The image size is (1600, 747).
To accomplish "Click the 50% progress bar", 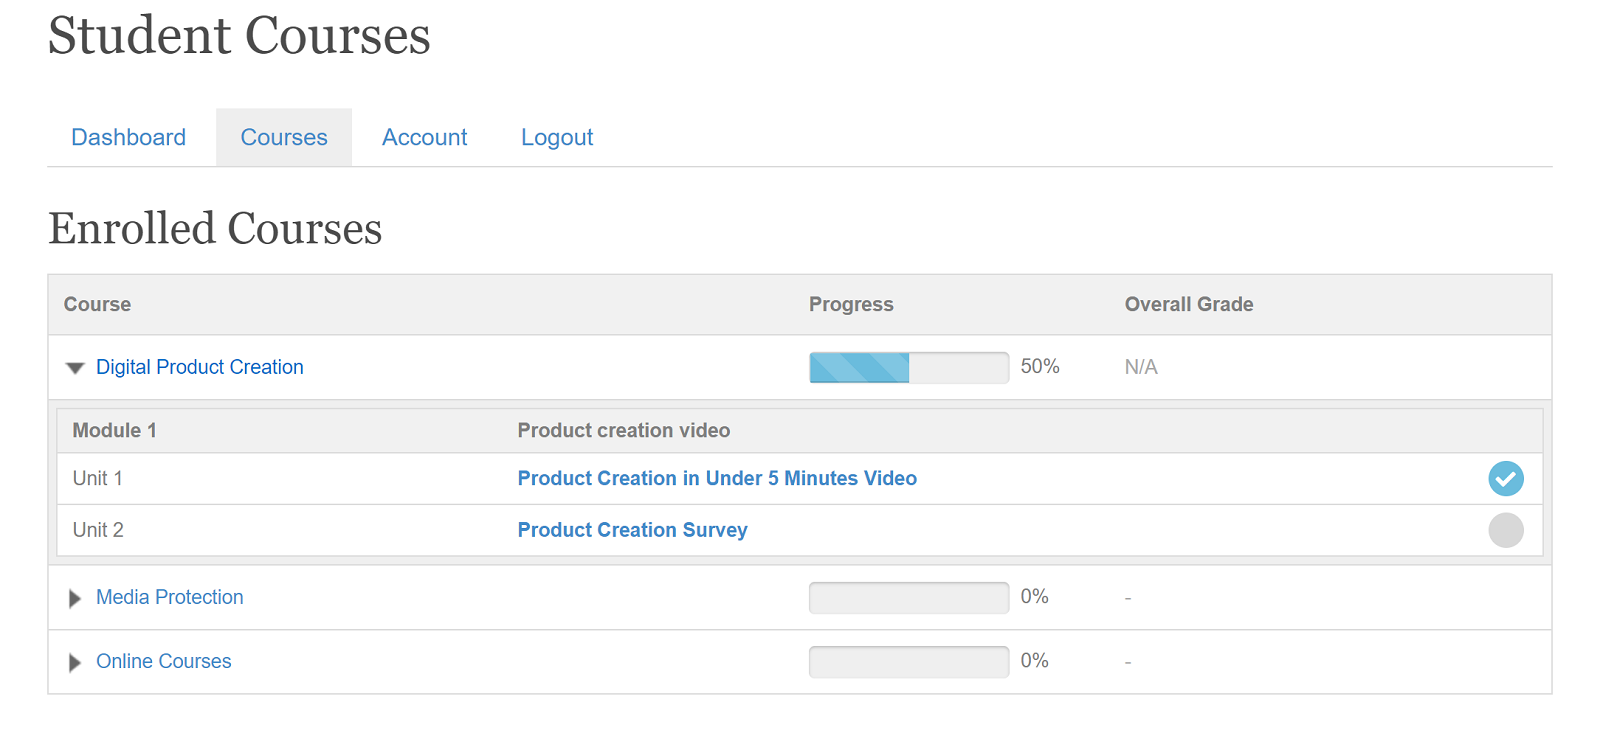I will pyautogui.click(x=909, y=367).
